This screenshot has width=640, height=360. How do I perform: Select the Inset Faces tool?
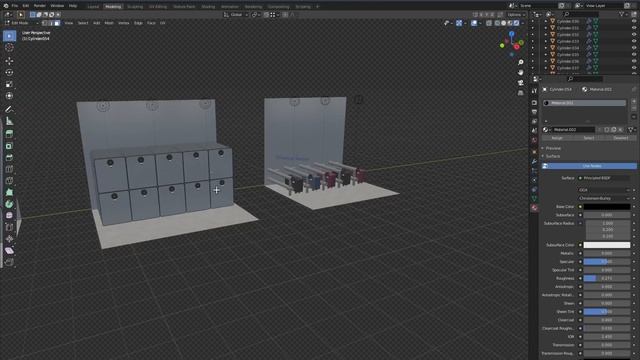click(x=9, y=146)
